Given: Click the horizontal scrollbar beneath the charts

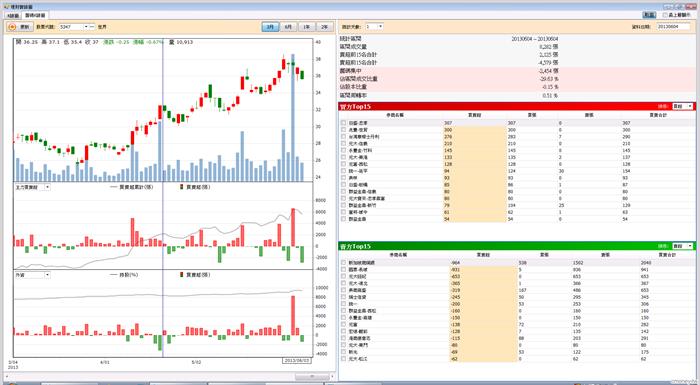Looking at the screenshot, I should [170, 377].
